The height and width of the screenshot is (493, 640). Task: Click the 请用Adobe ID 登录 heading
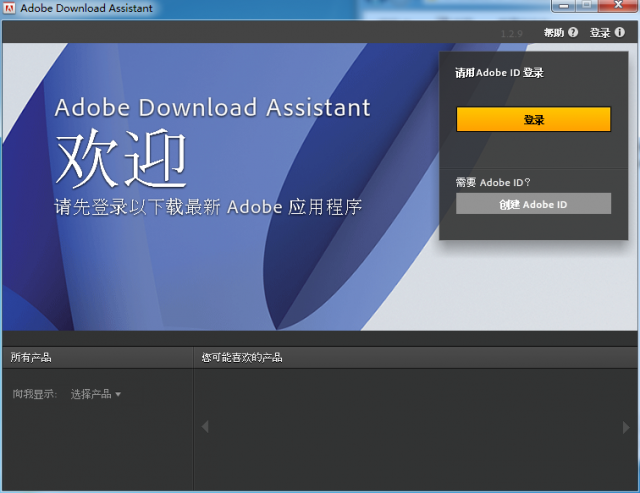tap(500, 73)
